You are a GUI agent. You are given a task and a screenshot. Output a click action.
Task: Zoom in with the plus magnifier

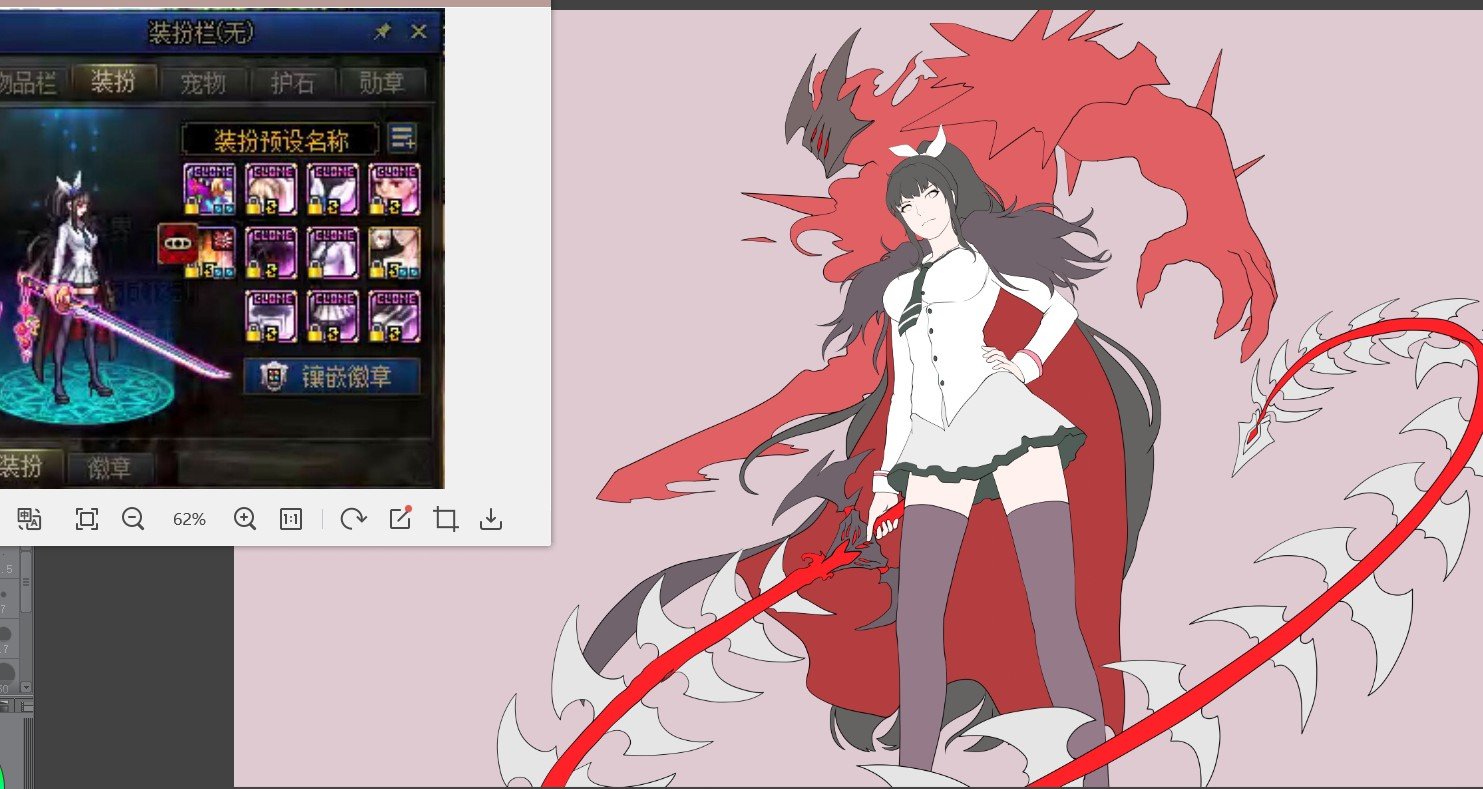point(245,519)
